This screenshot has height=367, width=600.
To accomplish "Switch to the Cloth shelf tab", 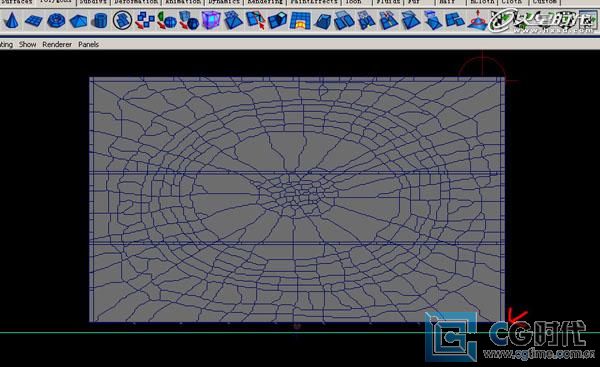I will (x=512, y=2).
